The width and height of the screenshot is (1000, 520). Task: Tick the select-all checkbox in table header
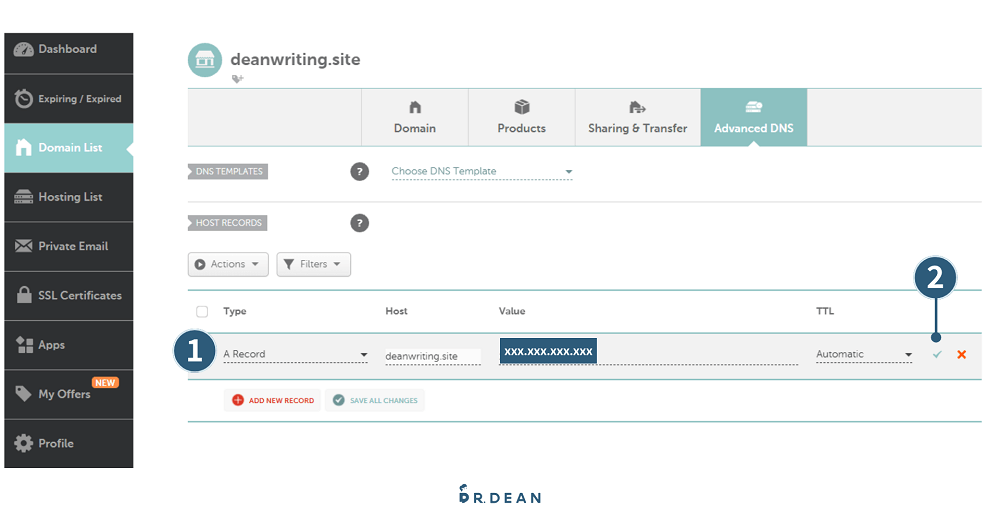pos(203,312)
